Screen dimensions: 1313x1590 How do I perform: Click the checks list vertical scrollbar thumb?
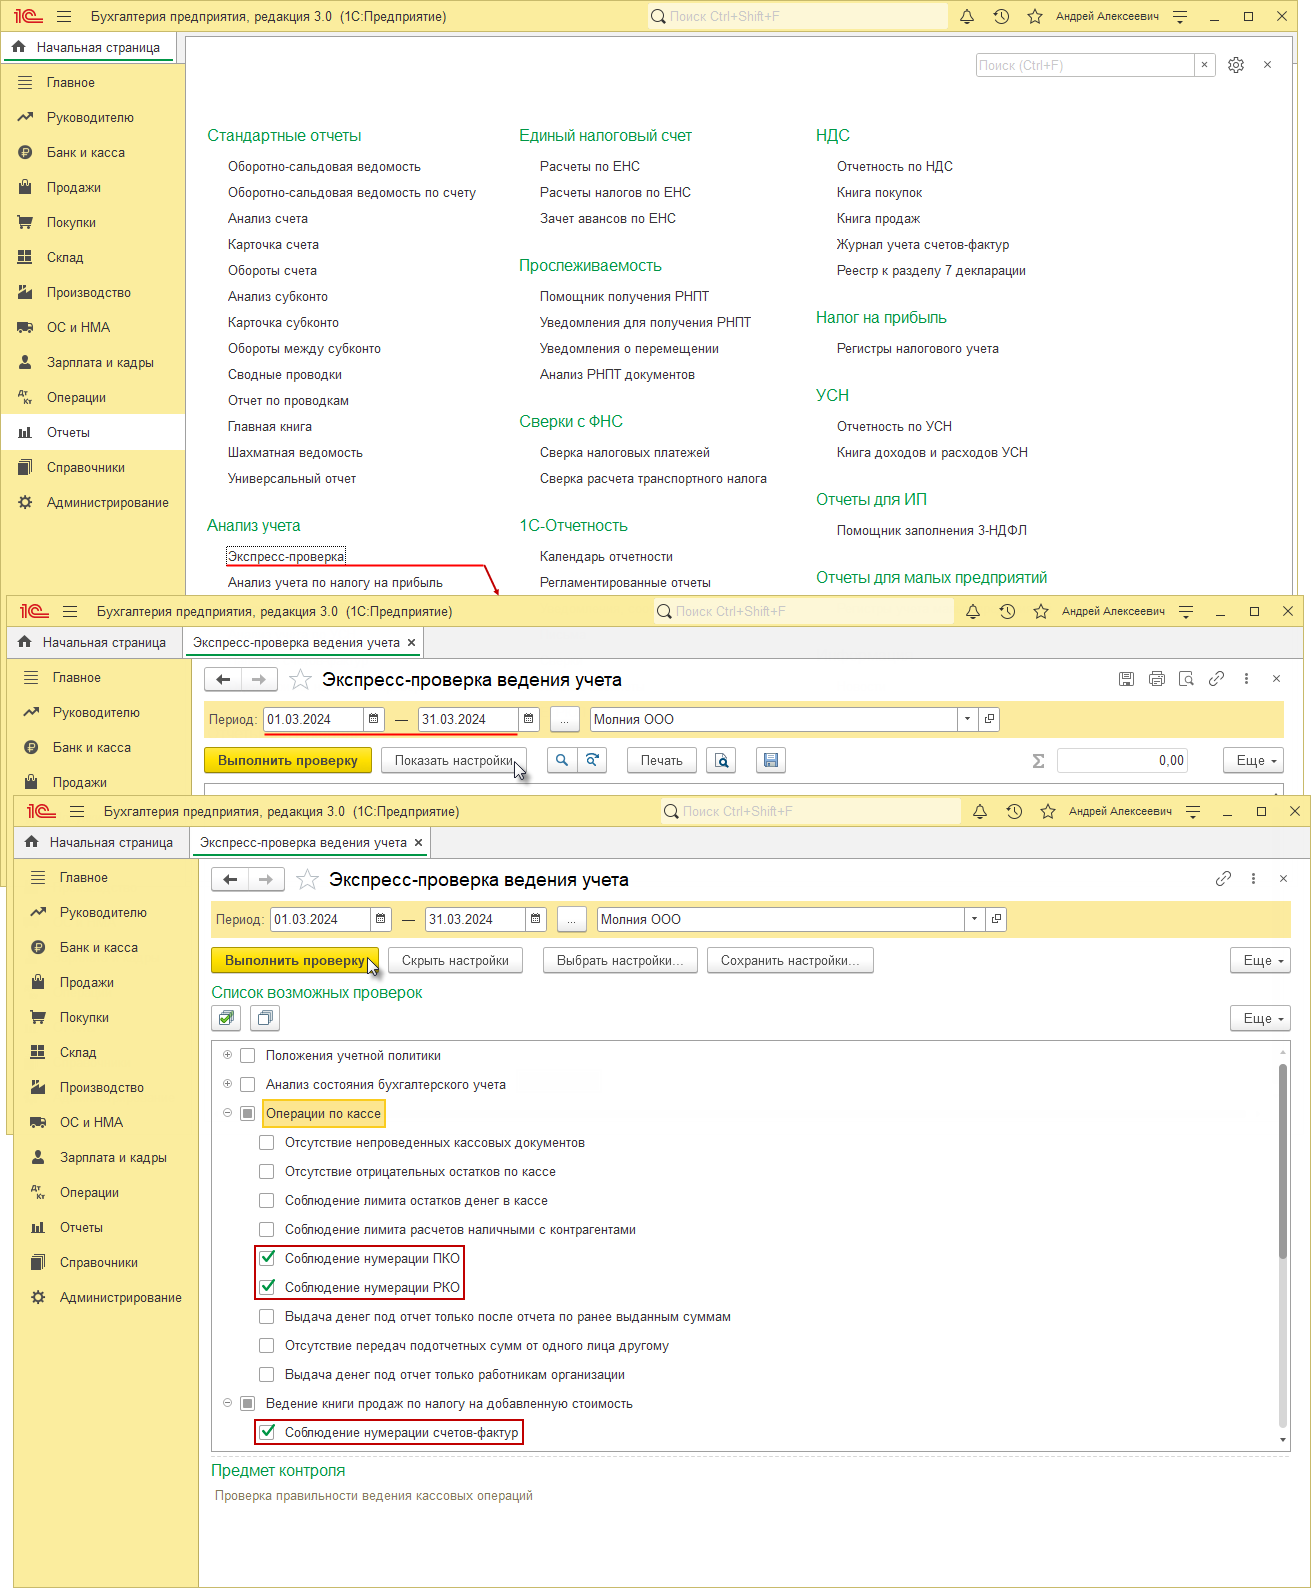coord(1283,1160)
